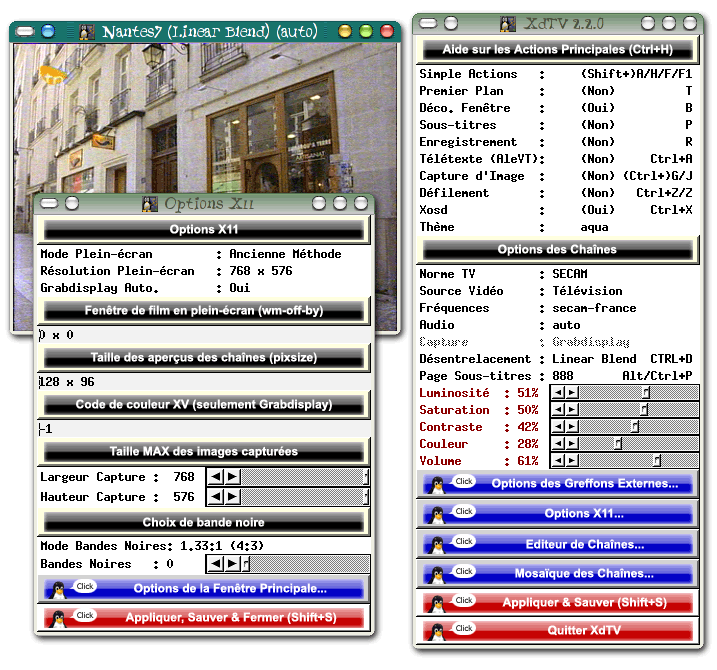The height and width of the screenshot is (670, 717).
Task: Toggle Grabdisplay Auto. option (Oui)
Action: [x=240, y=288]
